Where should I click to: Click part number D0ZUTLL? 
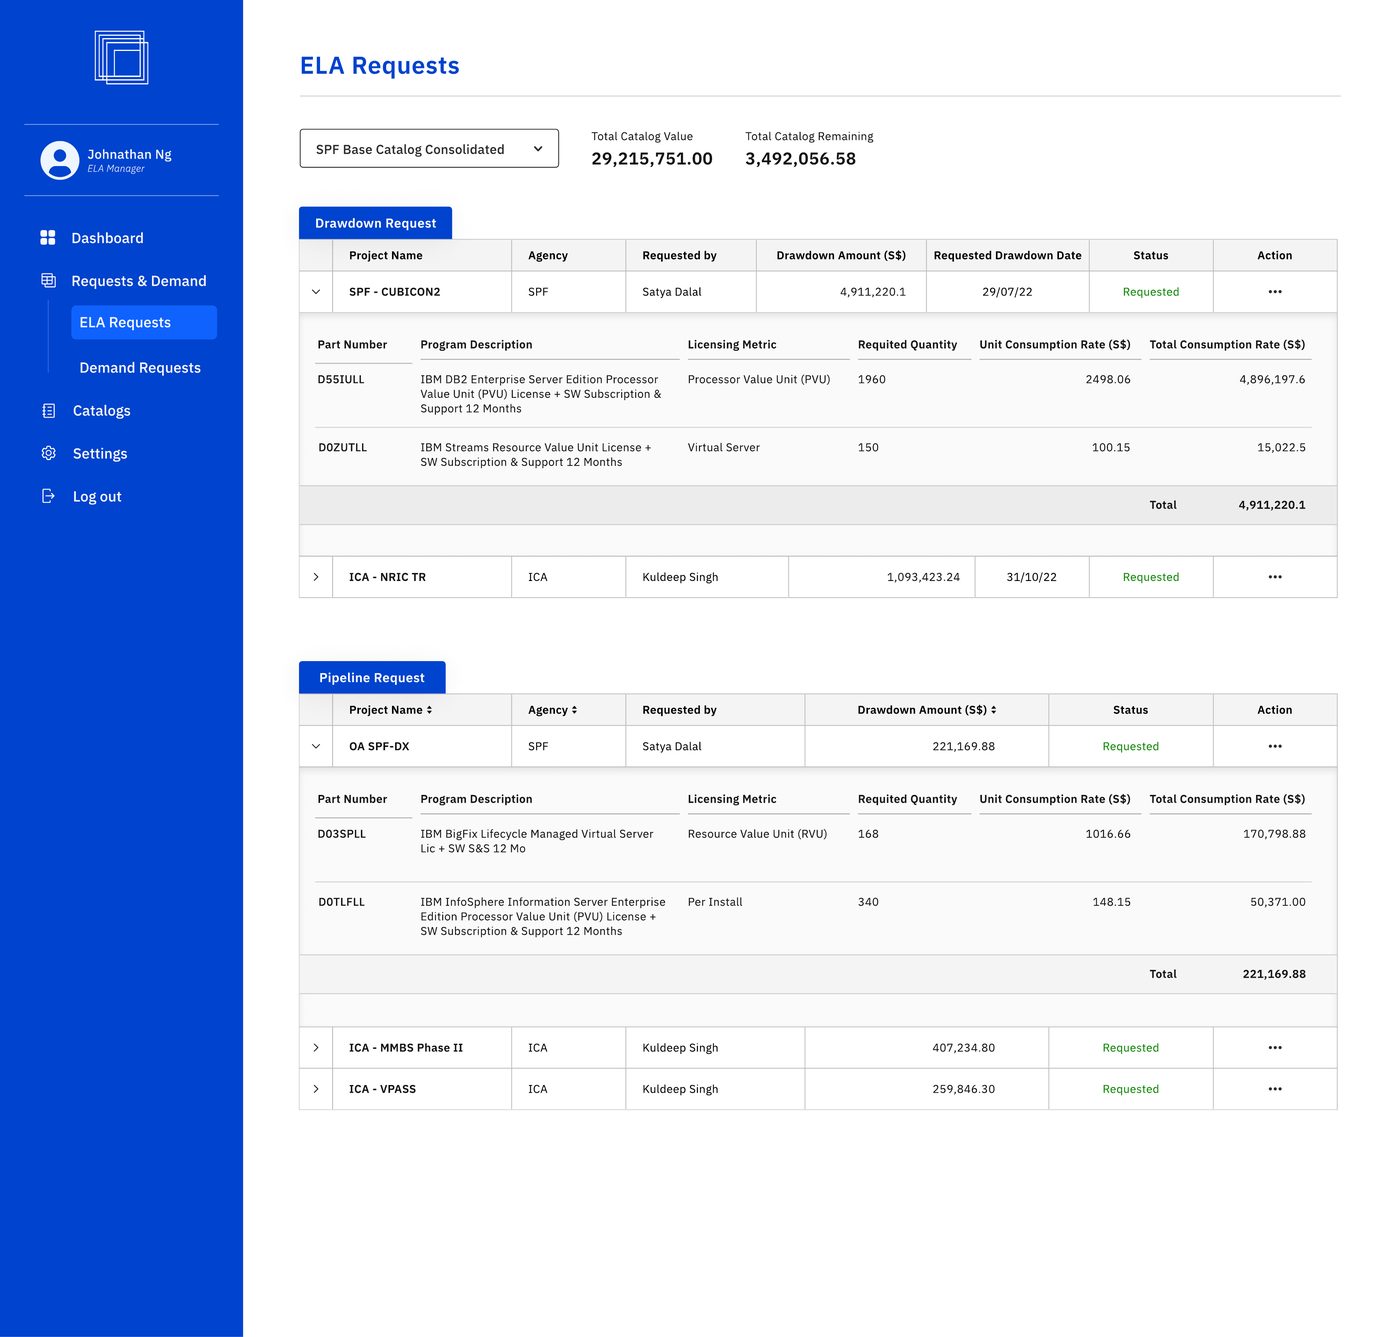342,447
